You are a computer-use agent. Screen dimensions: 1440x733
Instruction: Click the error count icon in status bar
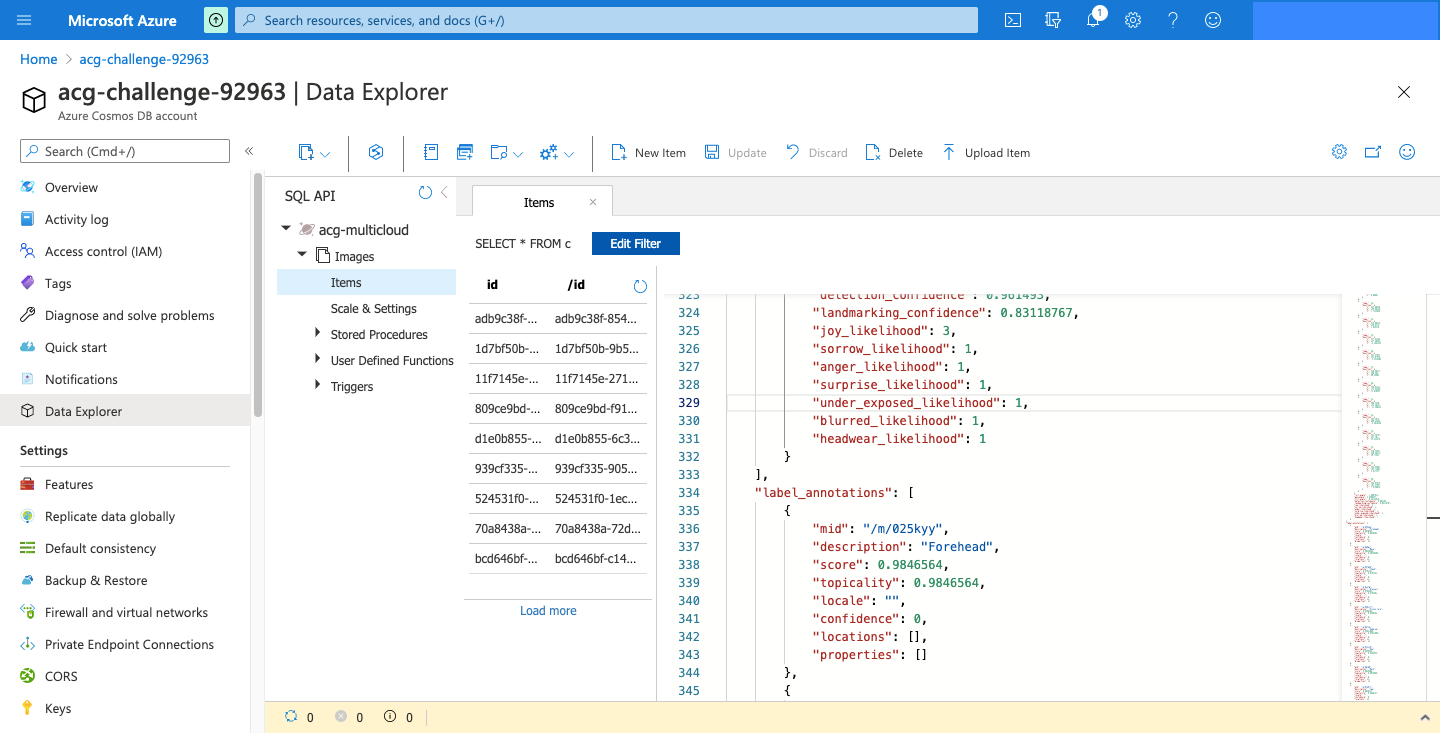click(x=341, y=716)
